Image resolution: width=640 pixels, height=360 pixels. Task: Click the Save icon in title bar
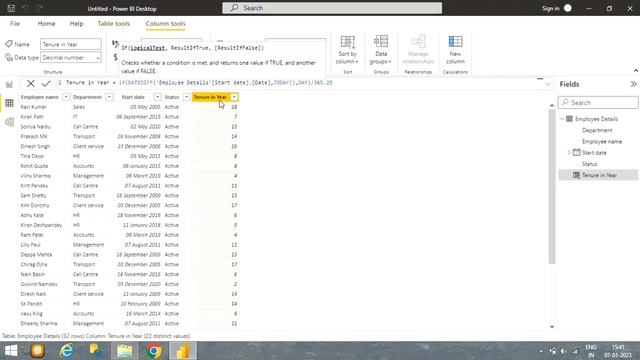[x=11, y=8]
